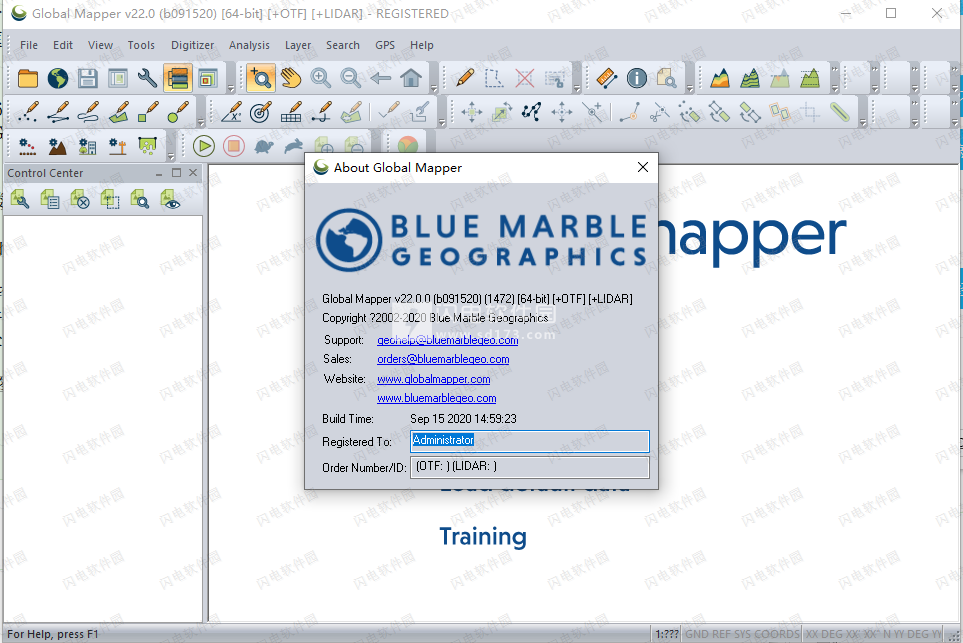Open layer metadata list in Control Center
Image resolution: width=963 pixels, height=643 pixels.
[50, 199]
